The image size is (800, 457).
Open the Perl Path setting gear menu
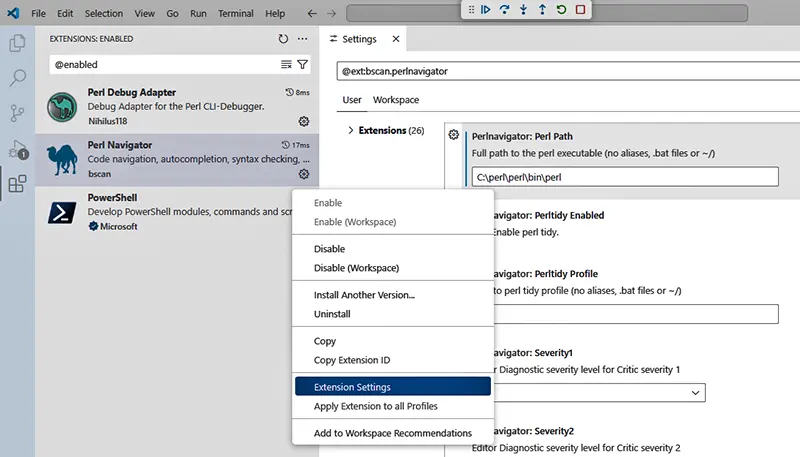pos(454,135)
